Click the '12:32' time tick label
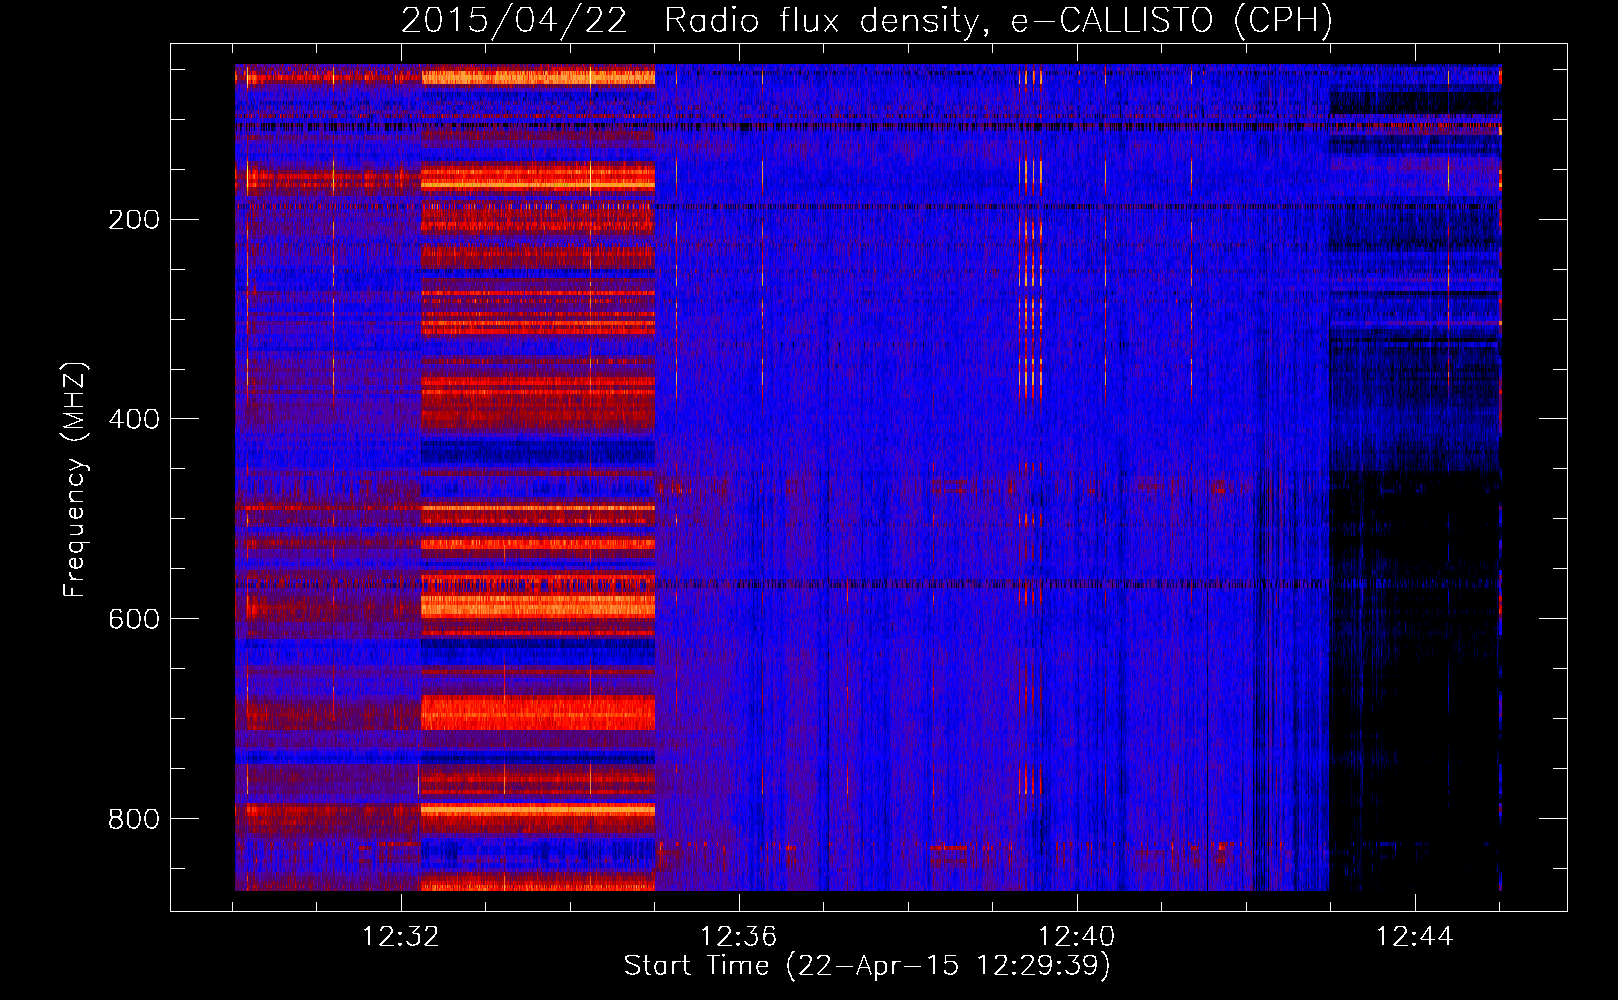Screen dimensions: 1618x1000 coord(401,937)
